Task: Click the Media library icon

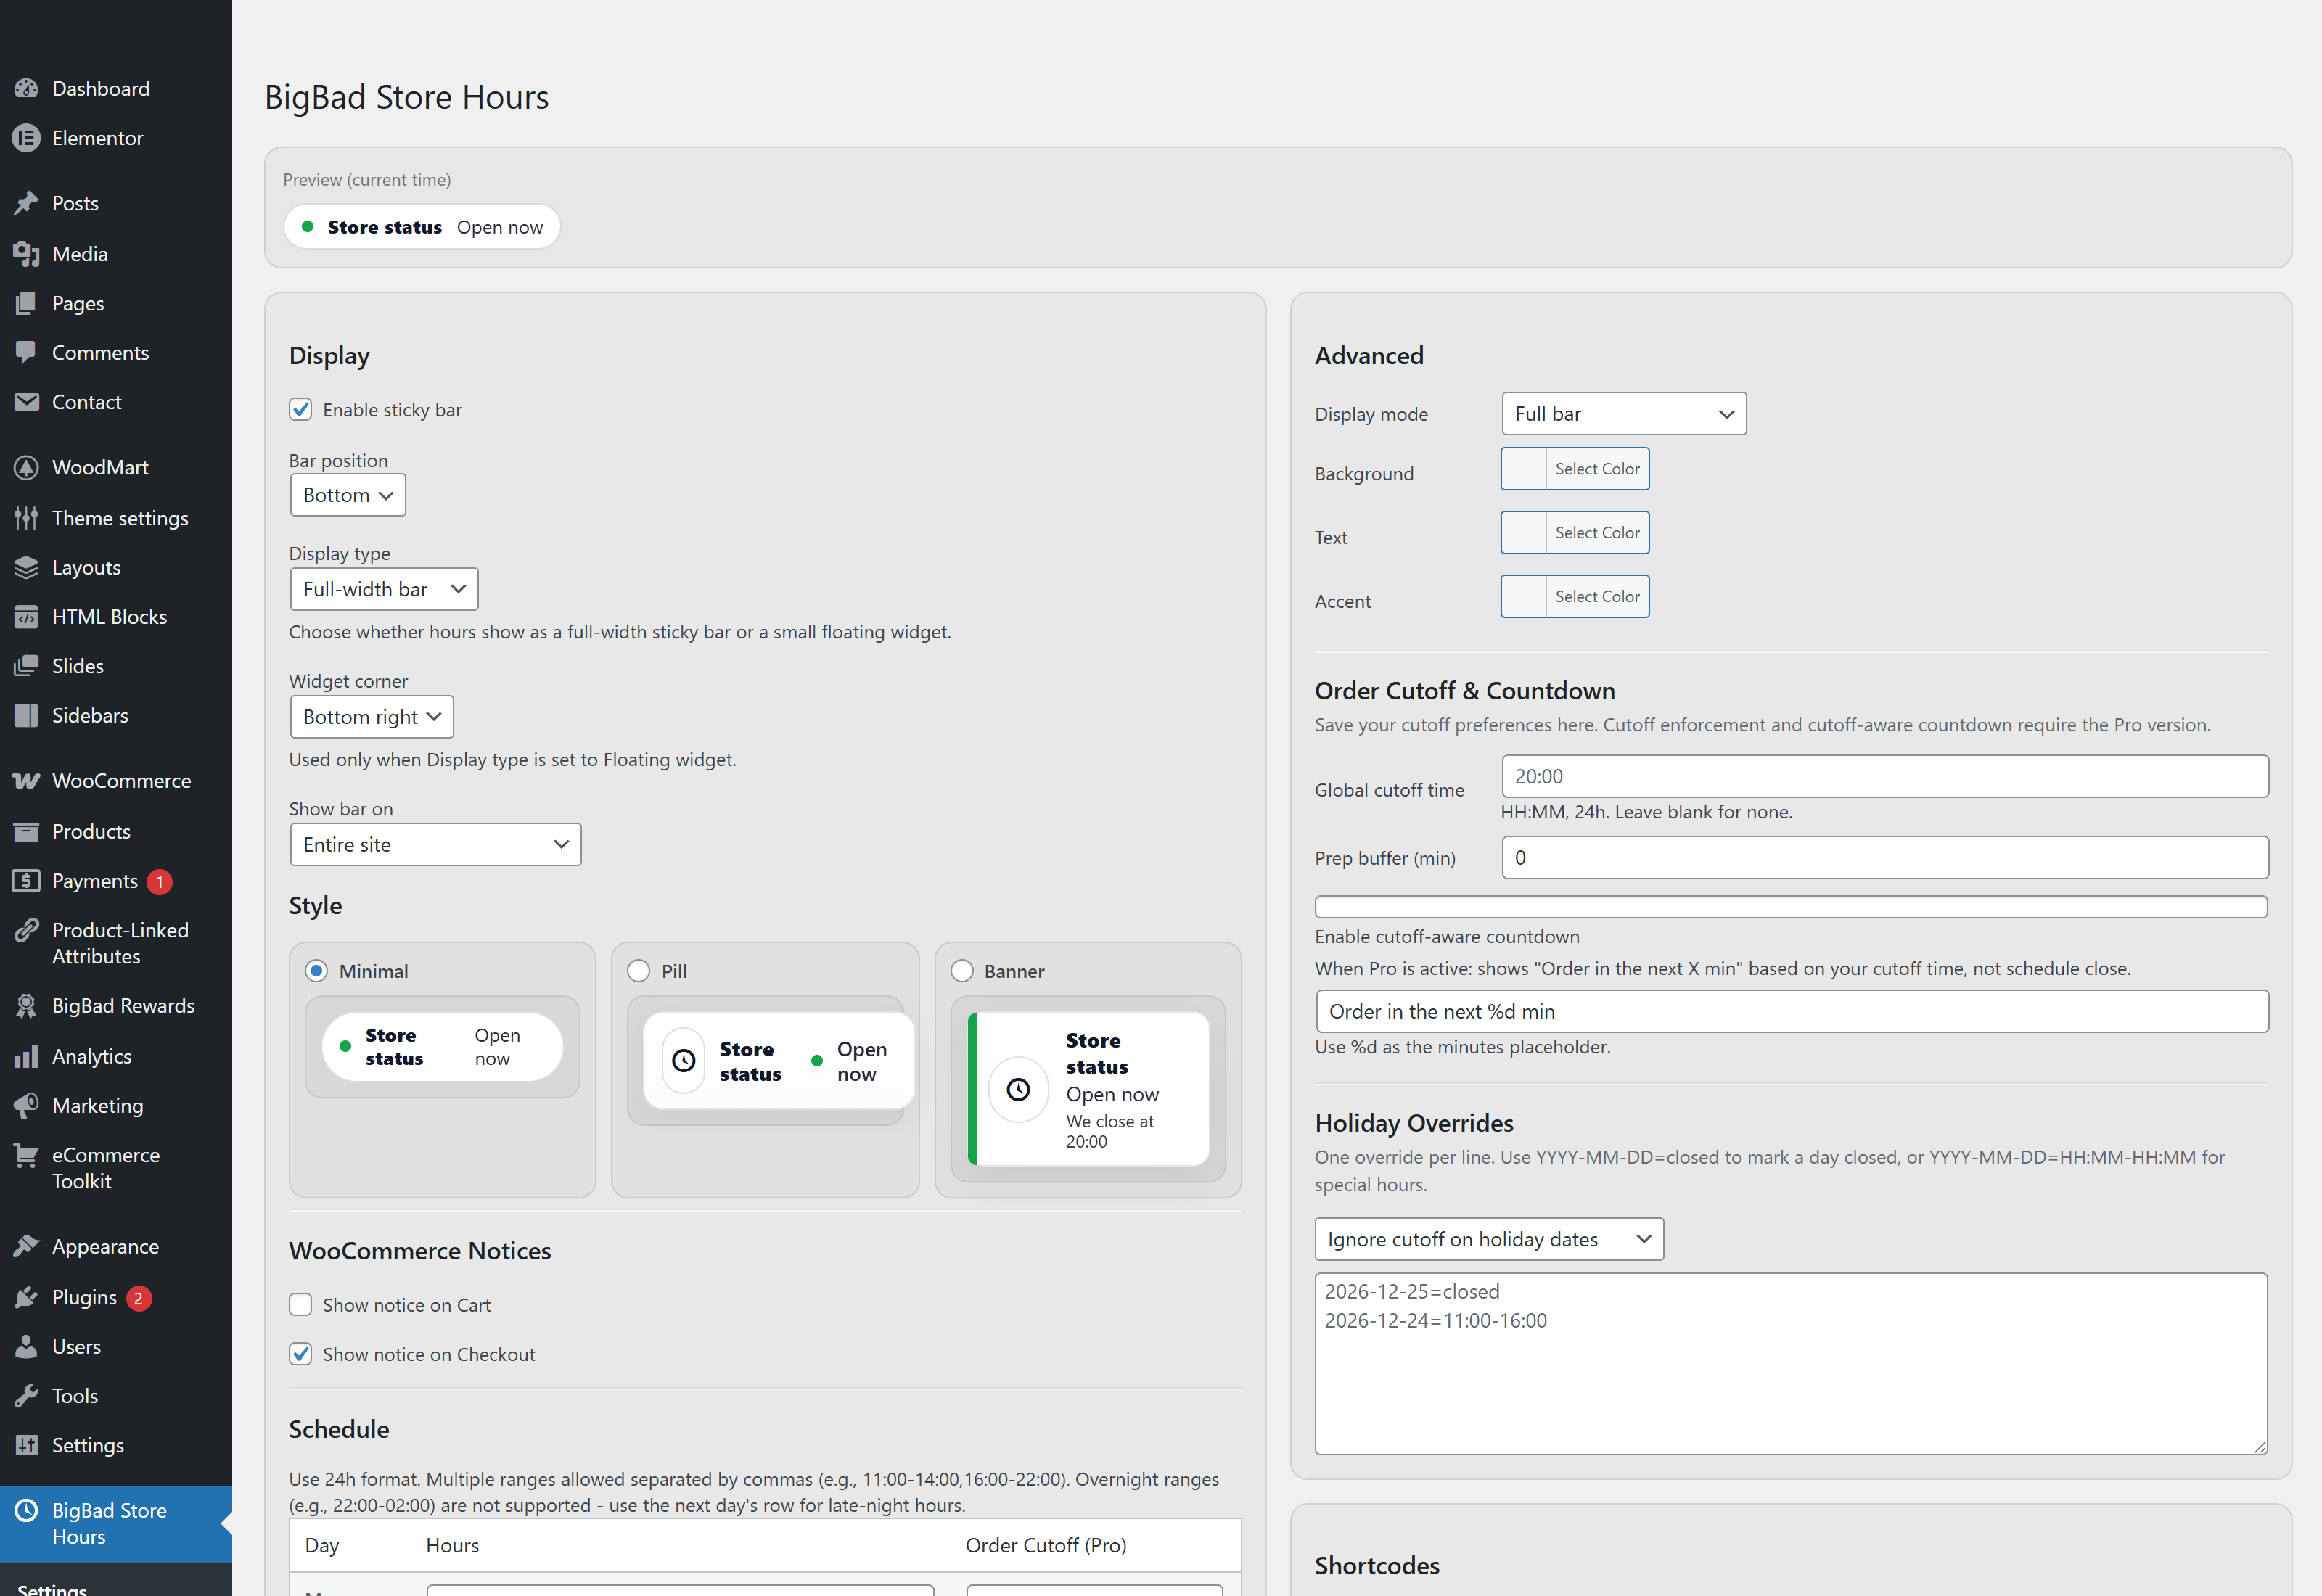Action: 27,254
